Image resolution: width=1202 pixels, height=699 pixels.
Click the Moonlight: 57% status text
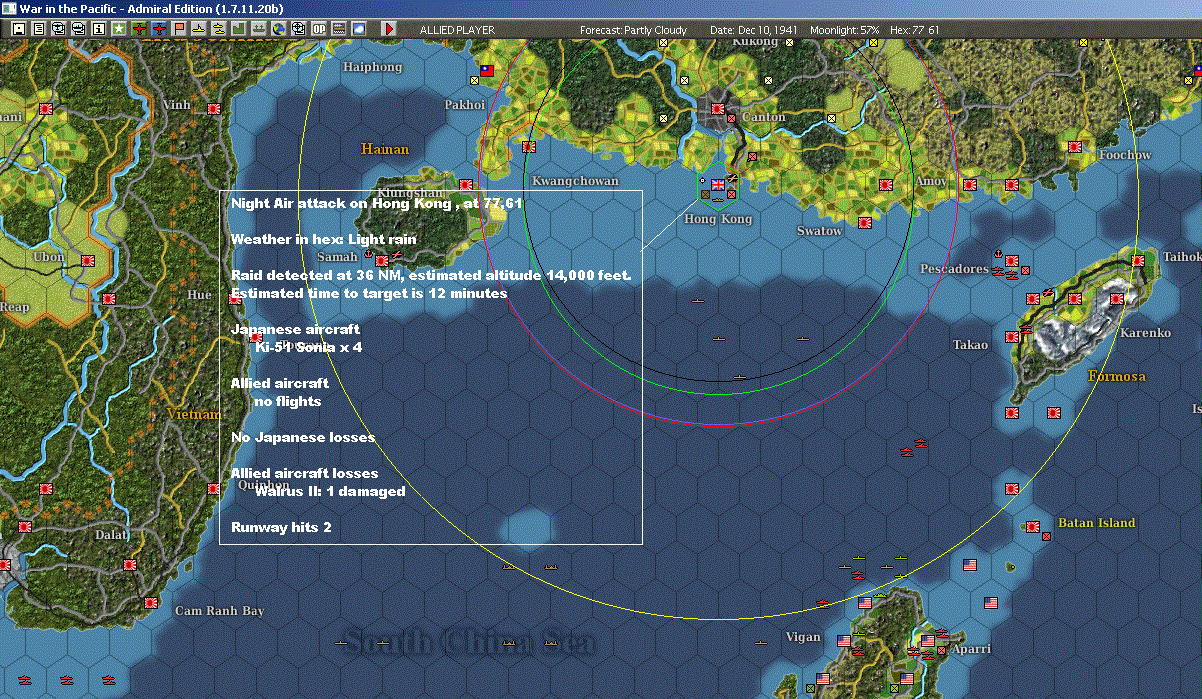tap(844, 30)
